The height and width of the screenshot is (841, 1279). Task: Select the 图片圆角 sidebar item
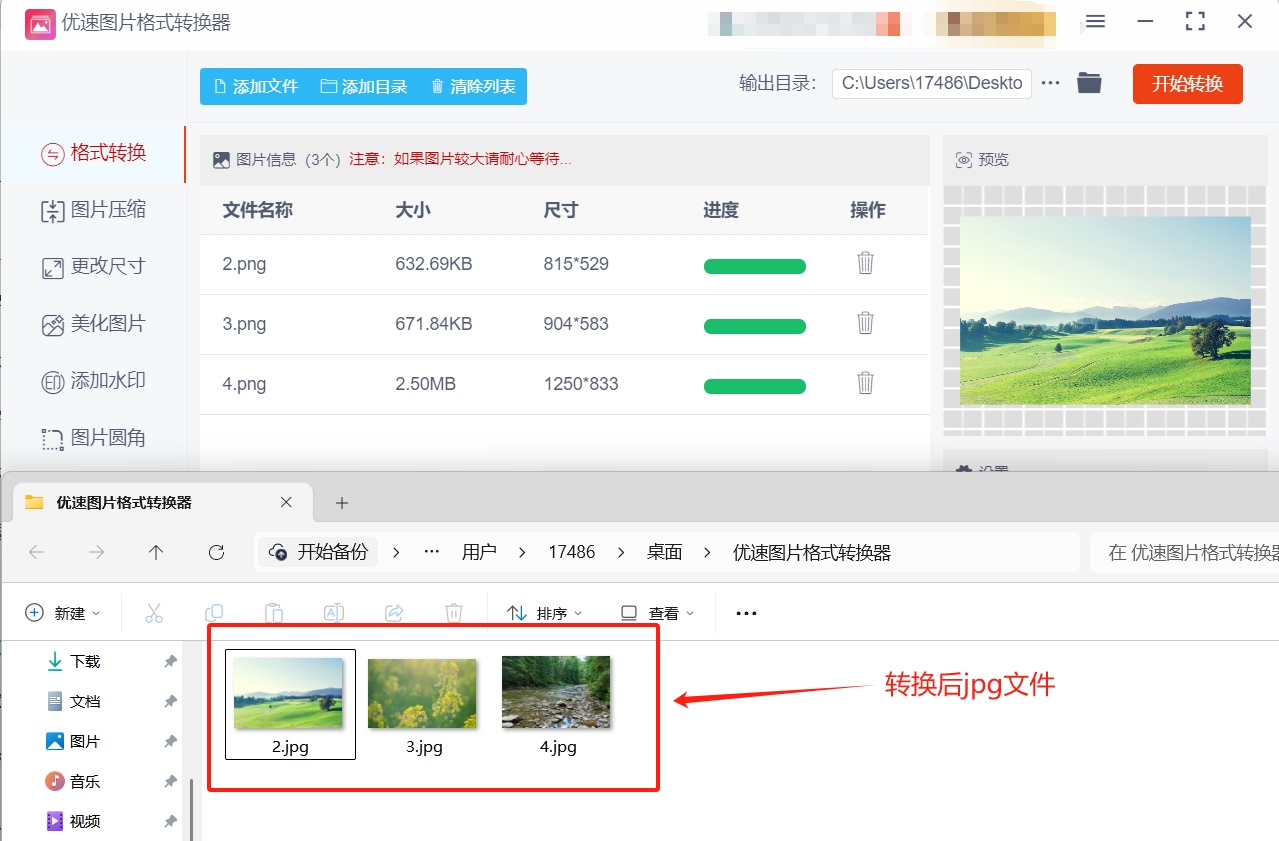pos(93,438)
